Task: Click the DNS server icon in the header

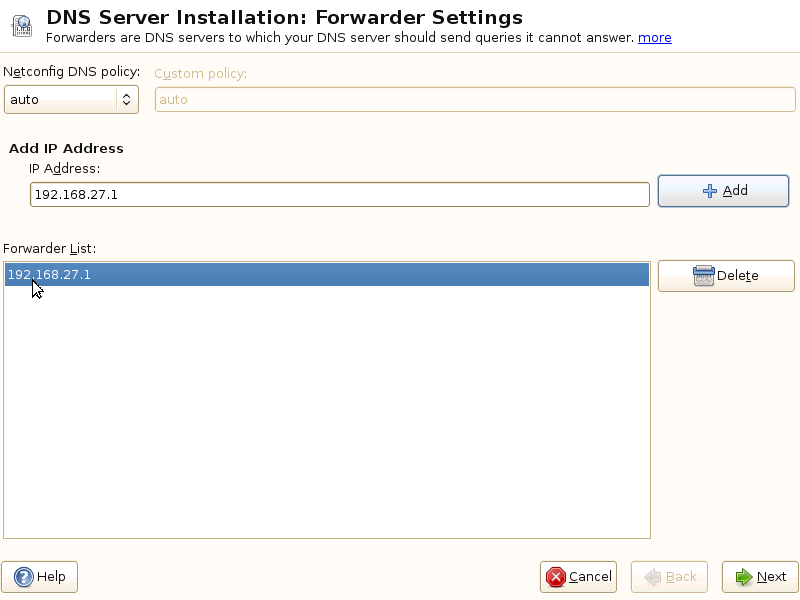Action: click(22, 26)
